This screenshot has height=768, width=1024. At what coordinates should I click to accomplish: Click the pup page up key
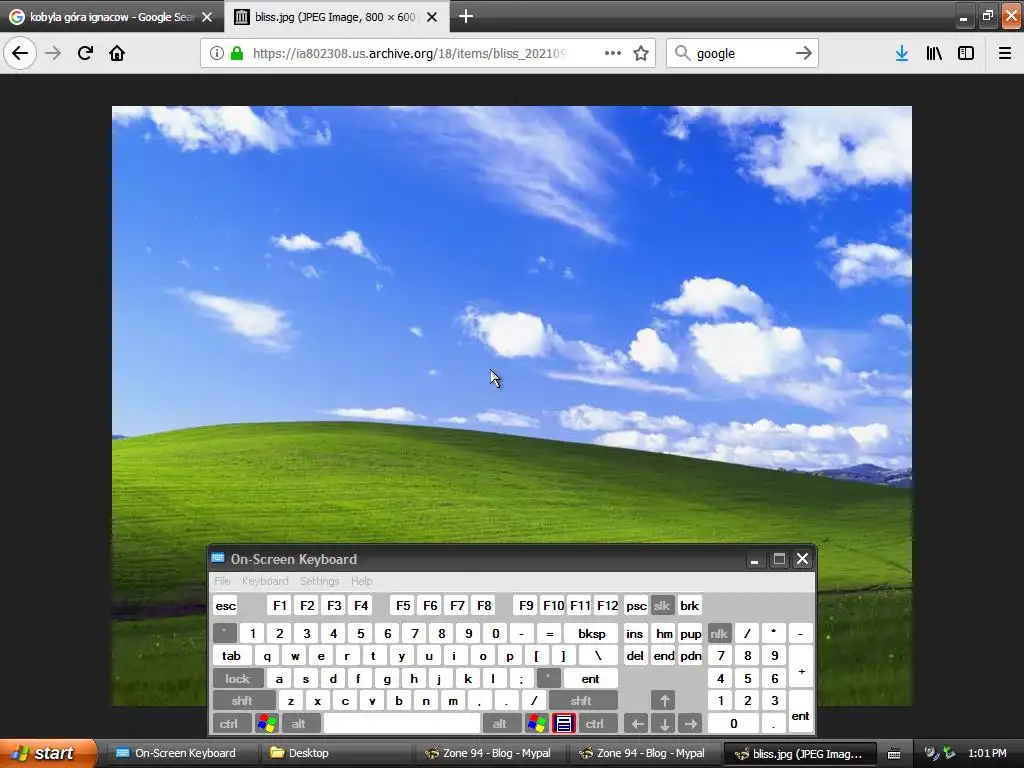690,633
